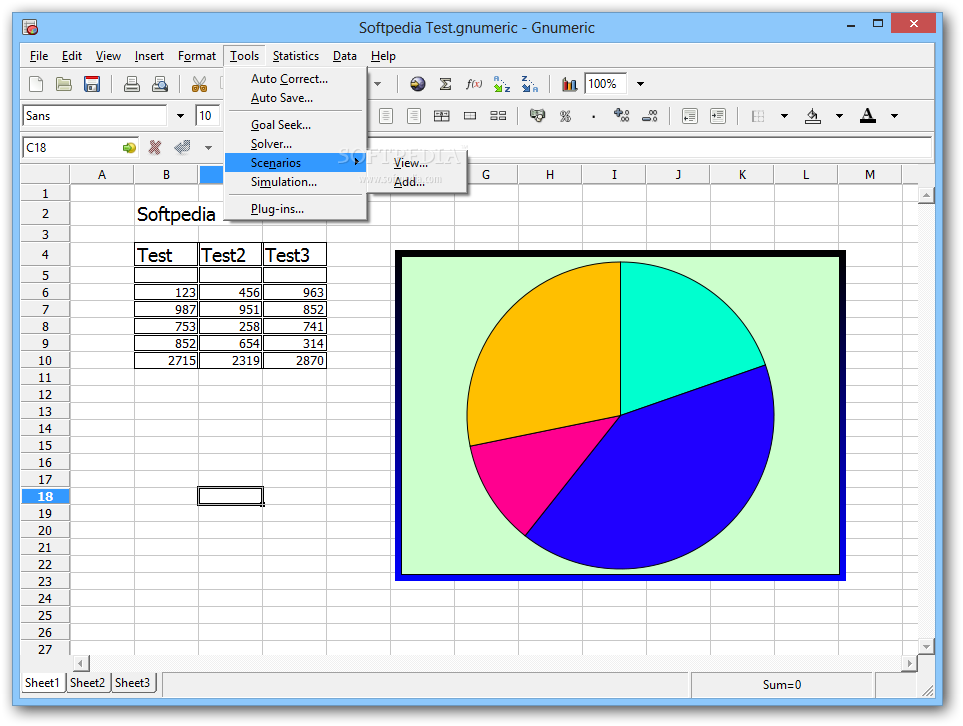Viewport: 963px width, 726px height.
Task: Sort descending Z to A
Action: [529, 84]
